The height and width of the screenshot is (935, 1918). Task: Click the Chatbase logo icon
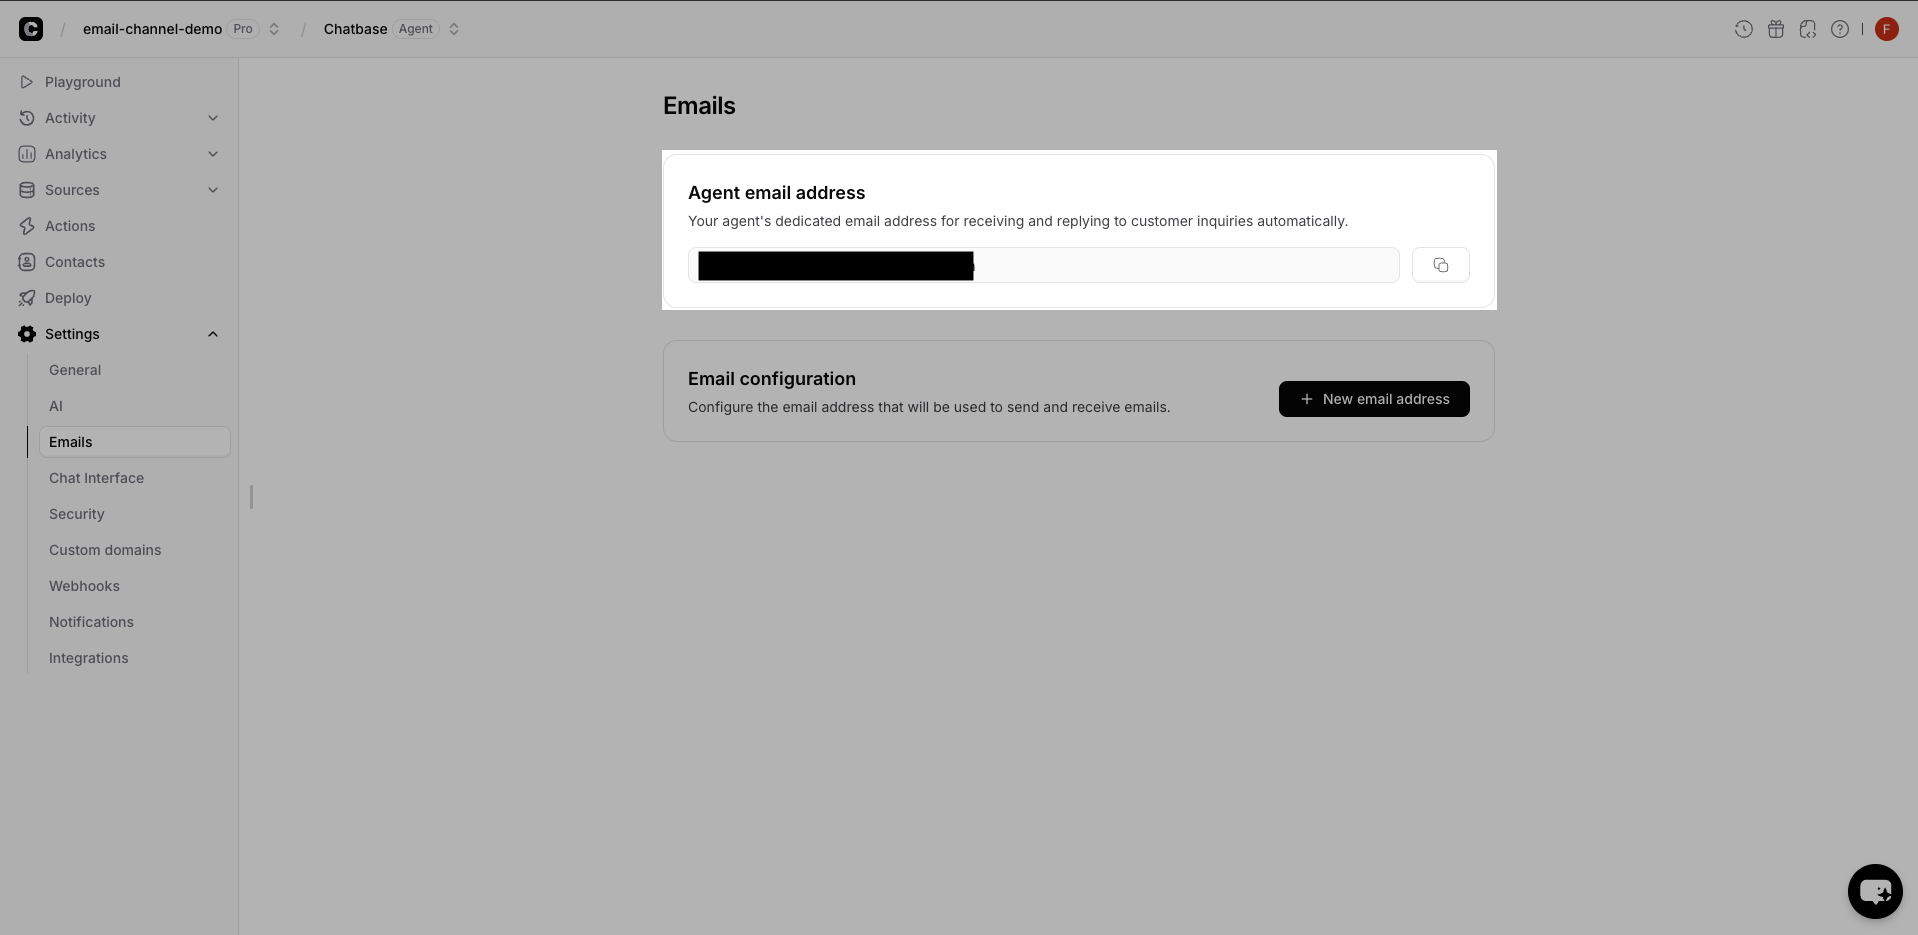tap(31, 29)
